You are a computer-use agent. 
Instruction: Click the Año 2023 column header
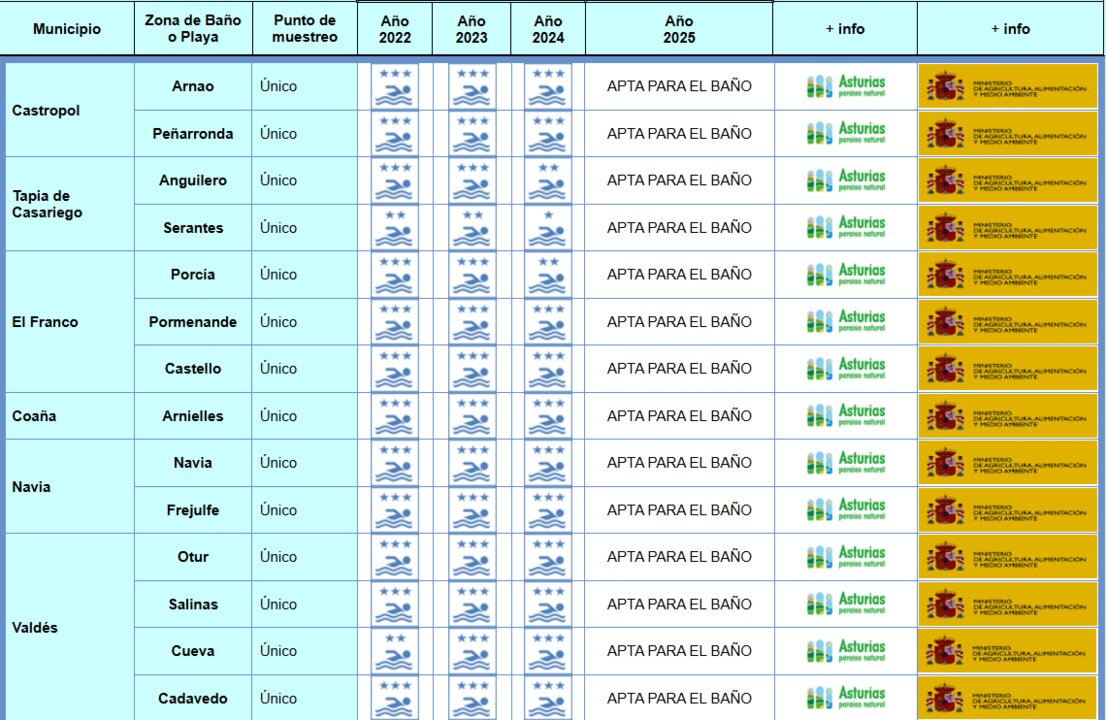pos(471,29)
